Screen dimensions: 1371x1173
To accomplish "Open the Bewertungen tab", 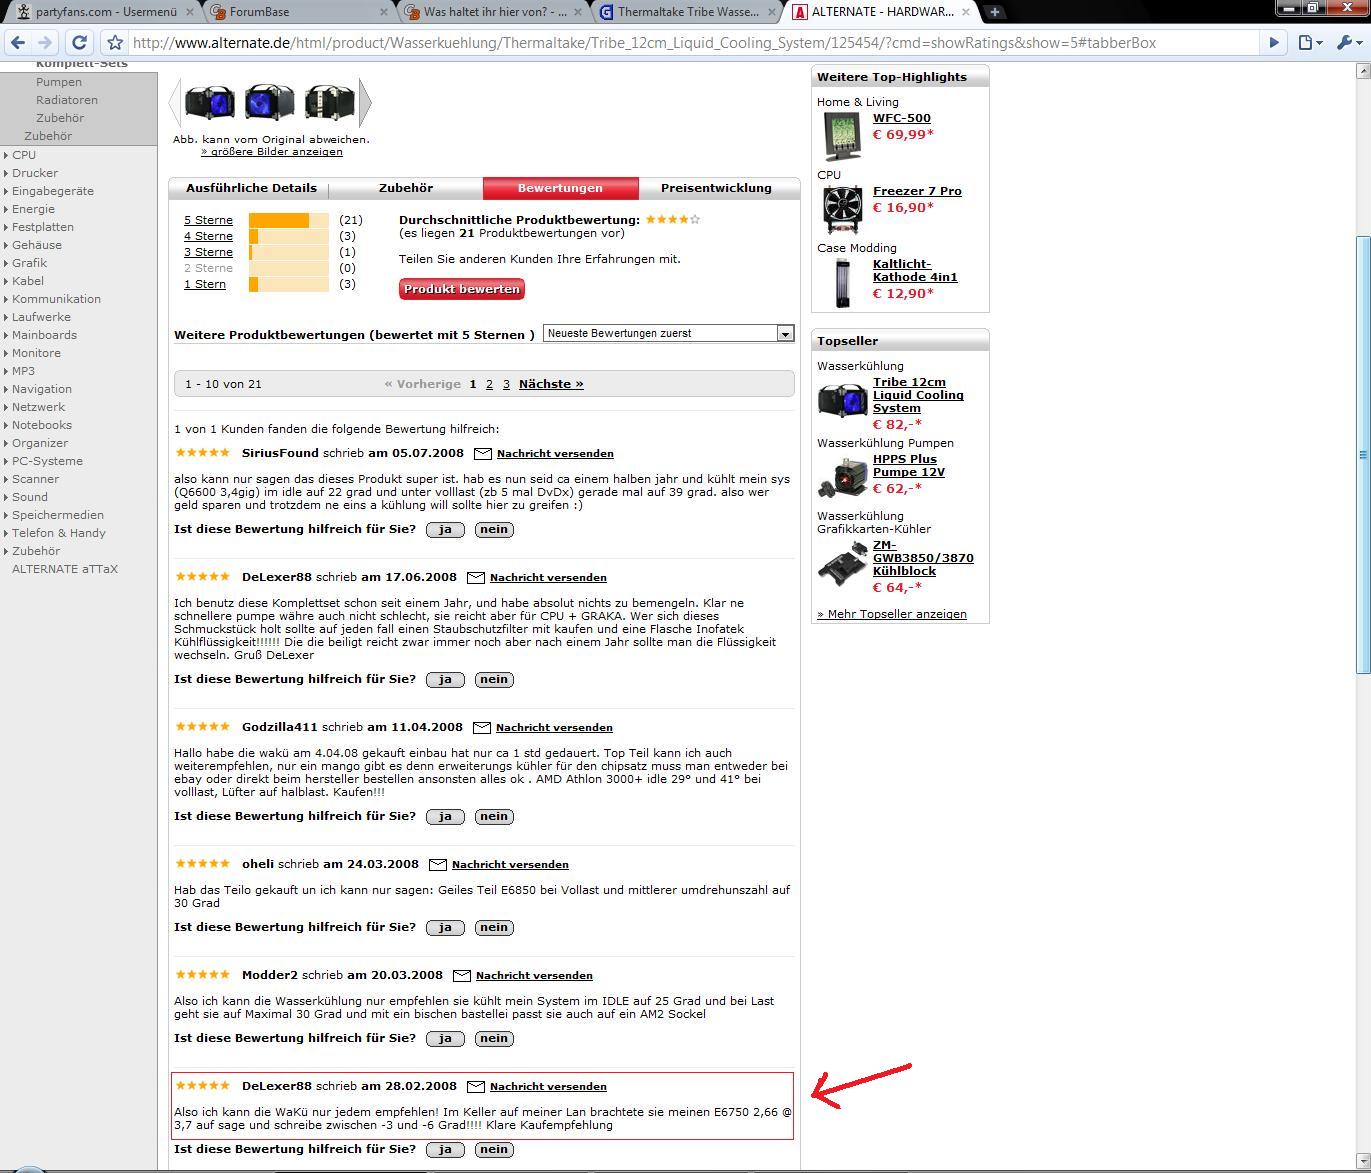I will (560, 188).
